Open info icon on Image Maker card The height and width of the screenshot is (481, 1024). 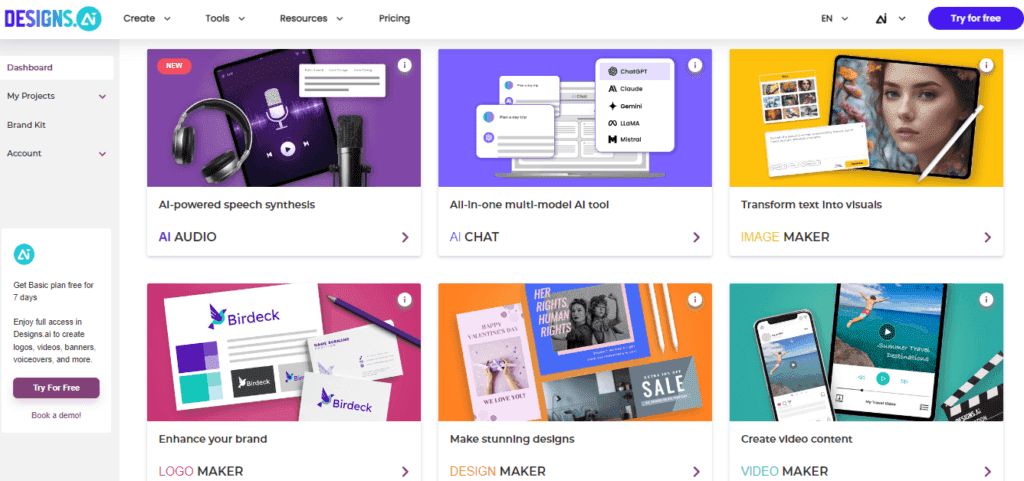(x=987, y=65)
